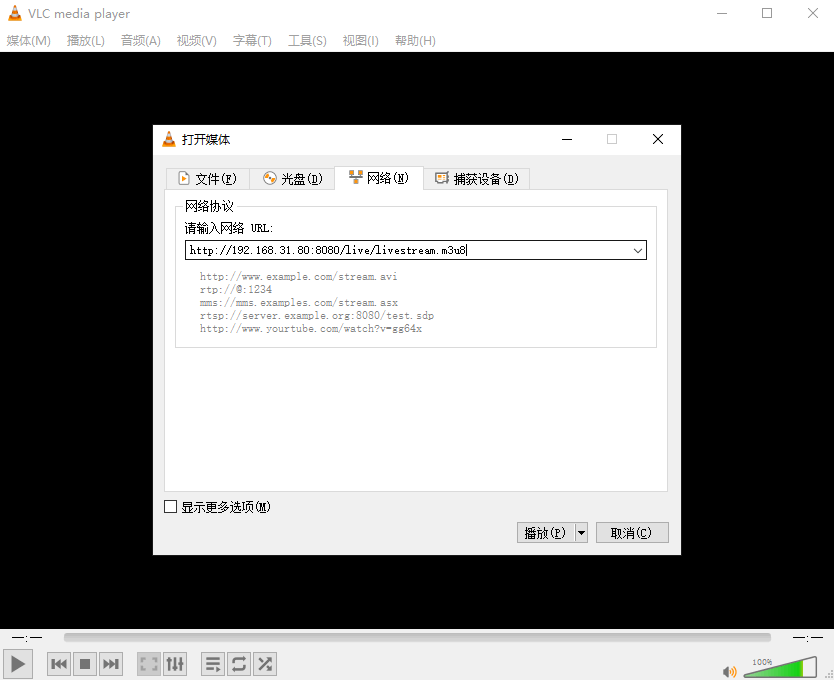Open the 视图(I) menu
Viewport: 834px width, 680px height.
coord(361,40)
